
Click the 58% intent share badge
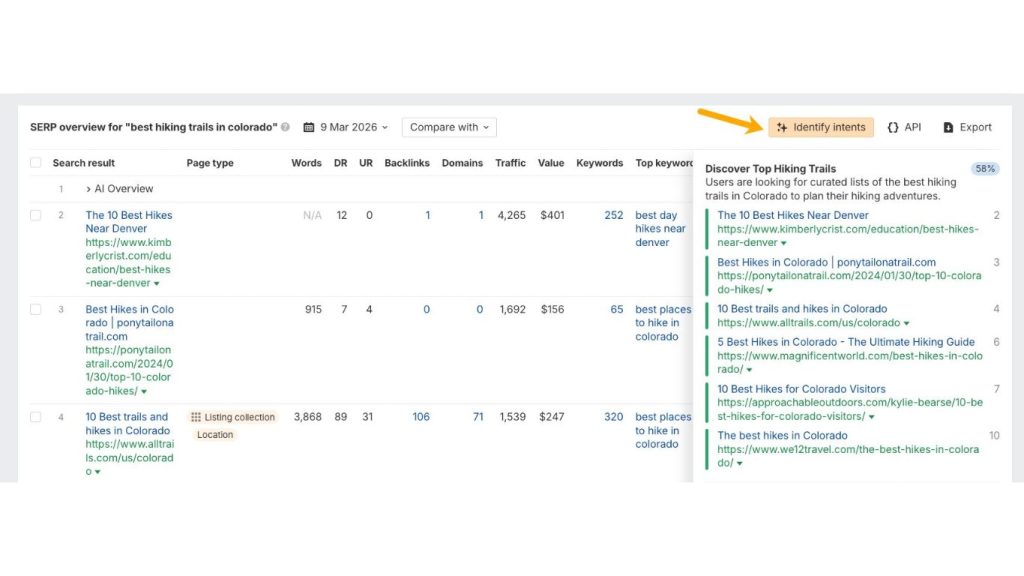[985, 168]
